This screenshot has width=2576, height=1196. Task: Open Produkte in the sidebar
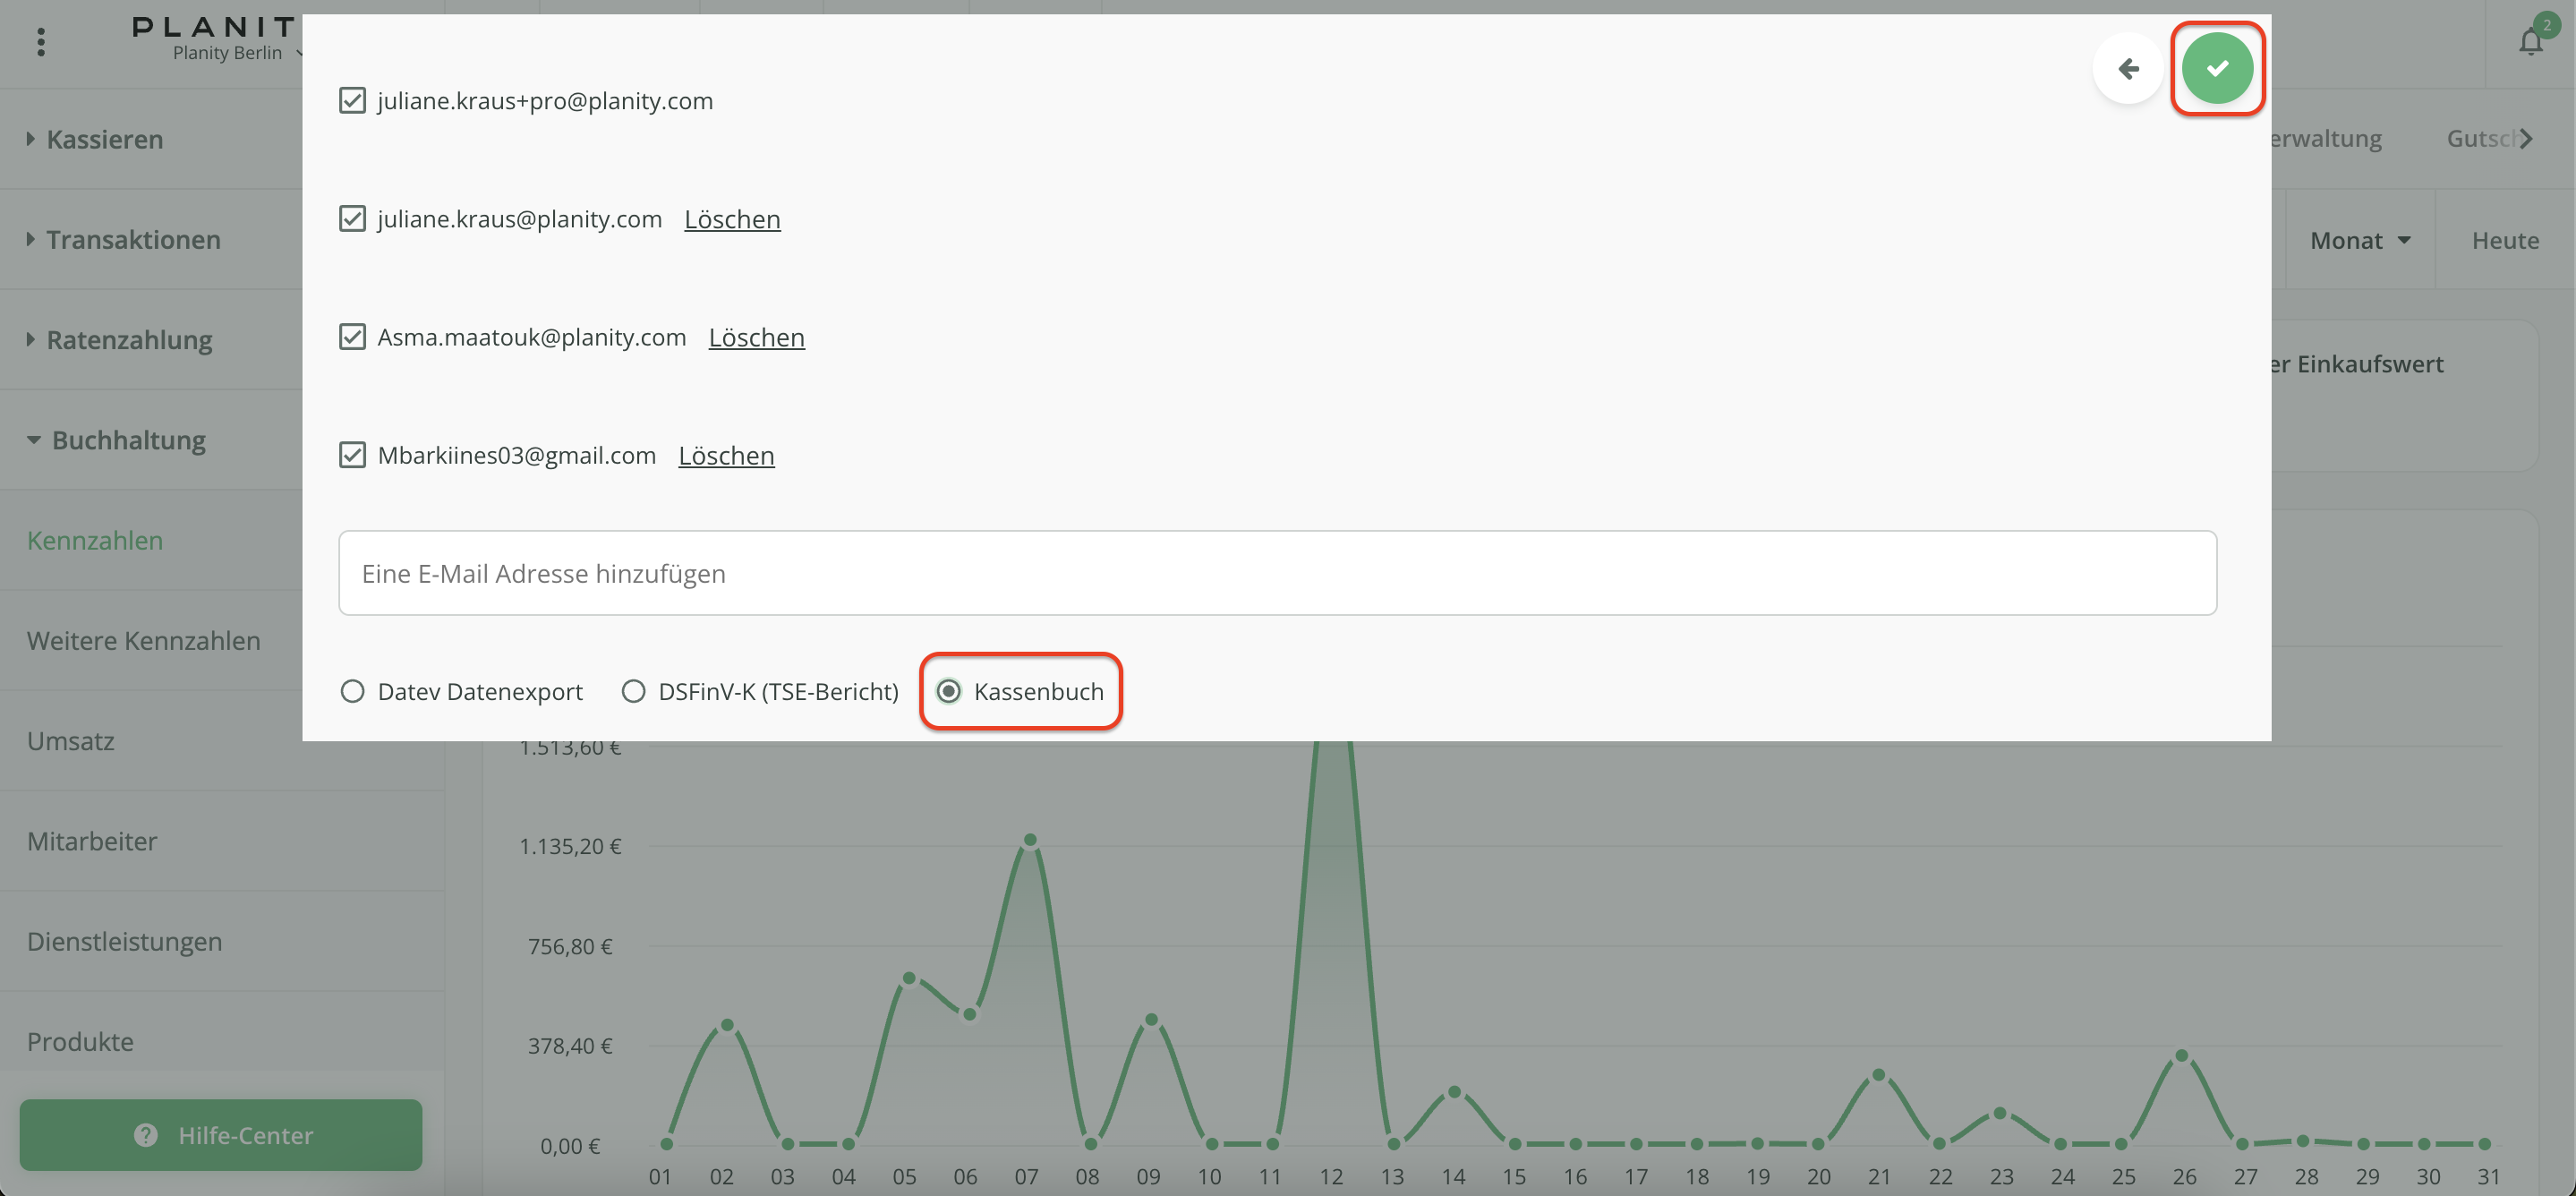click(x=80, y=1042)
